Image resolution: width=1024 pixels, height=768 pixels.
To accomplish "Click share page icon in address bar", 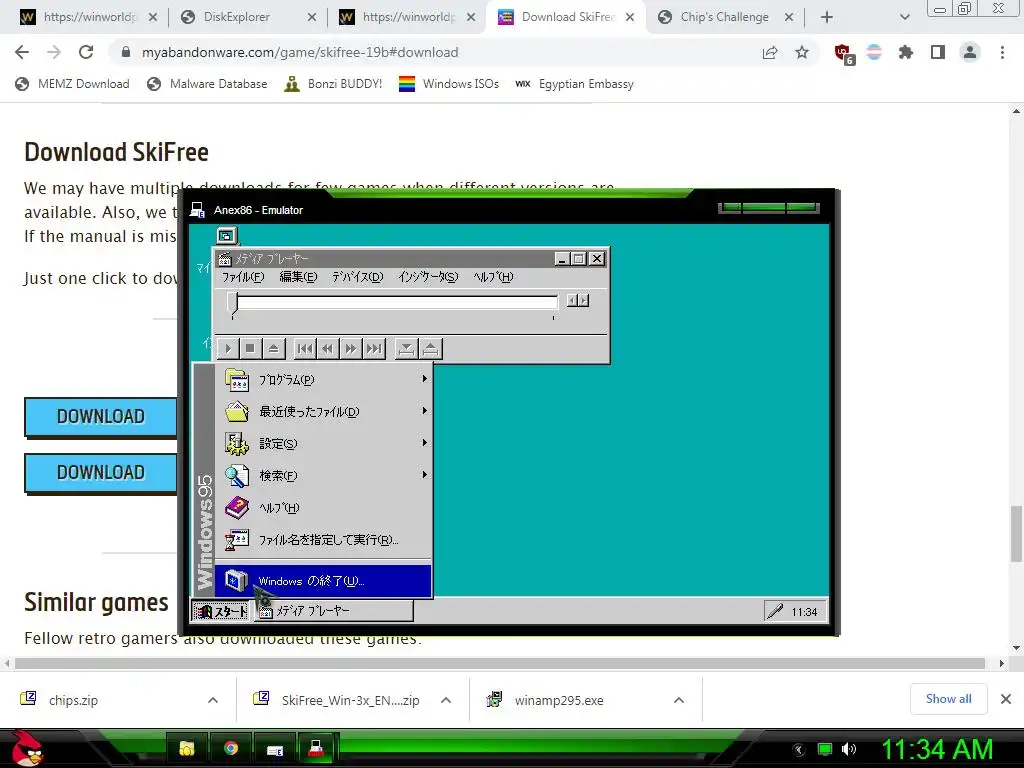I will 770,52.
